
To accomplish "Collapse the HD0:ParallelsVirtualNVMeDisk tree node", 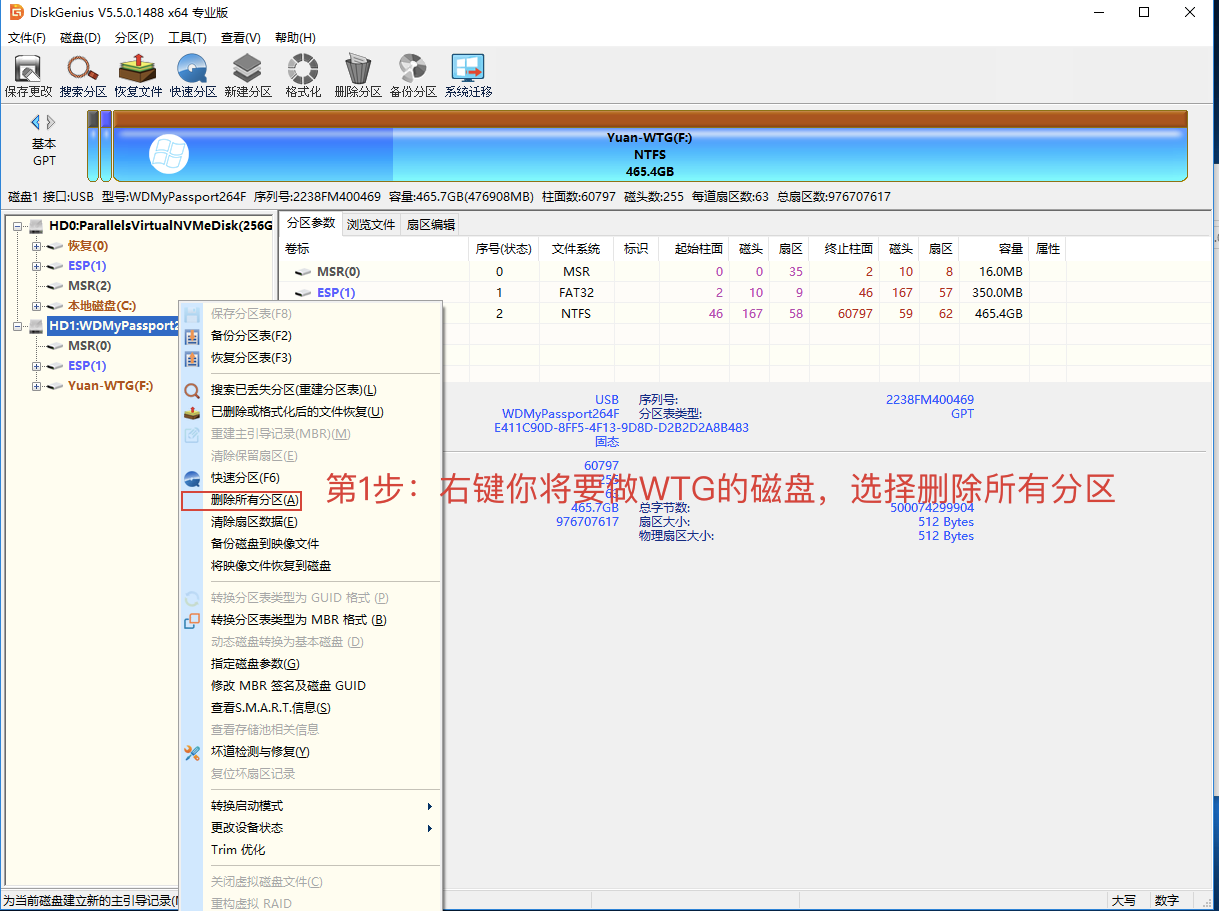I will click(x=18, y=226).
